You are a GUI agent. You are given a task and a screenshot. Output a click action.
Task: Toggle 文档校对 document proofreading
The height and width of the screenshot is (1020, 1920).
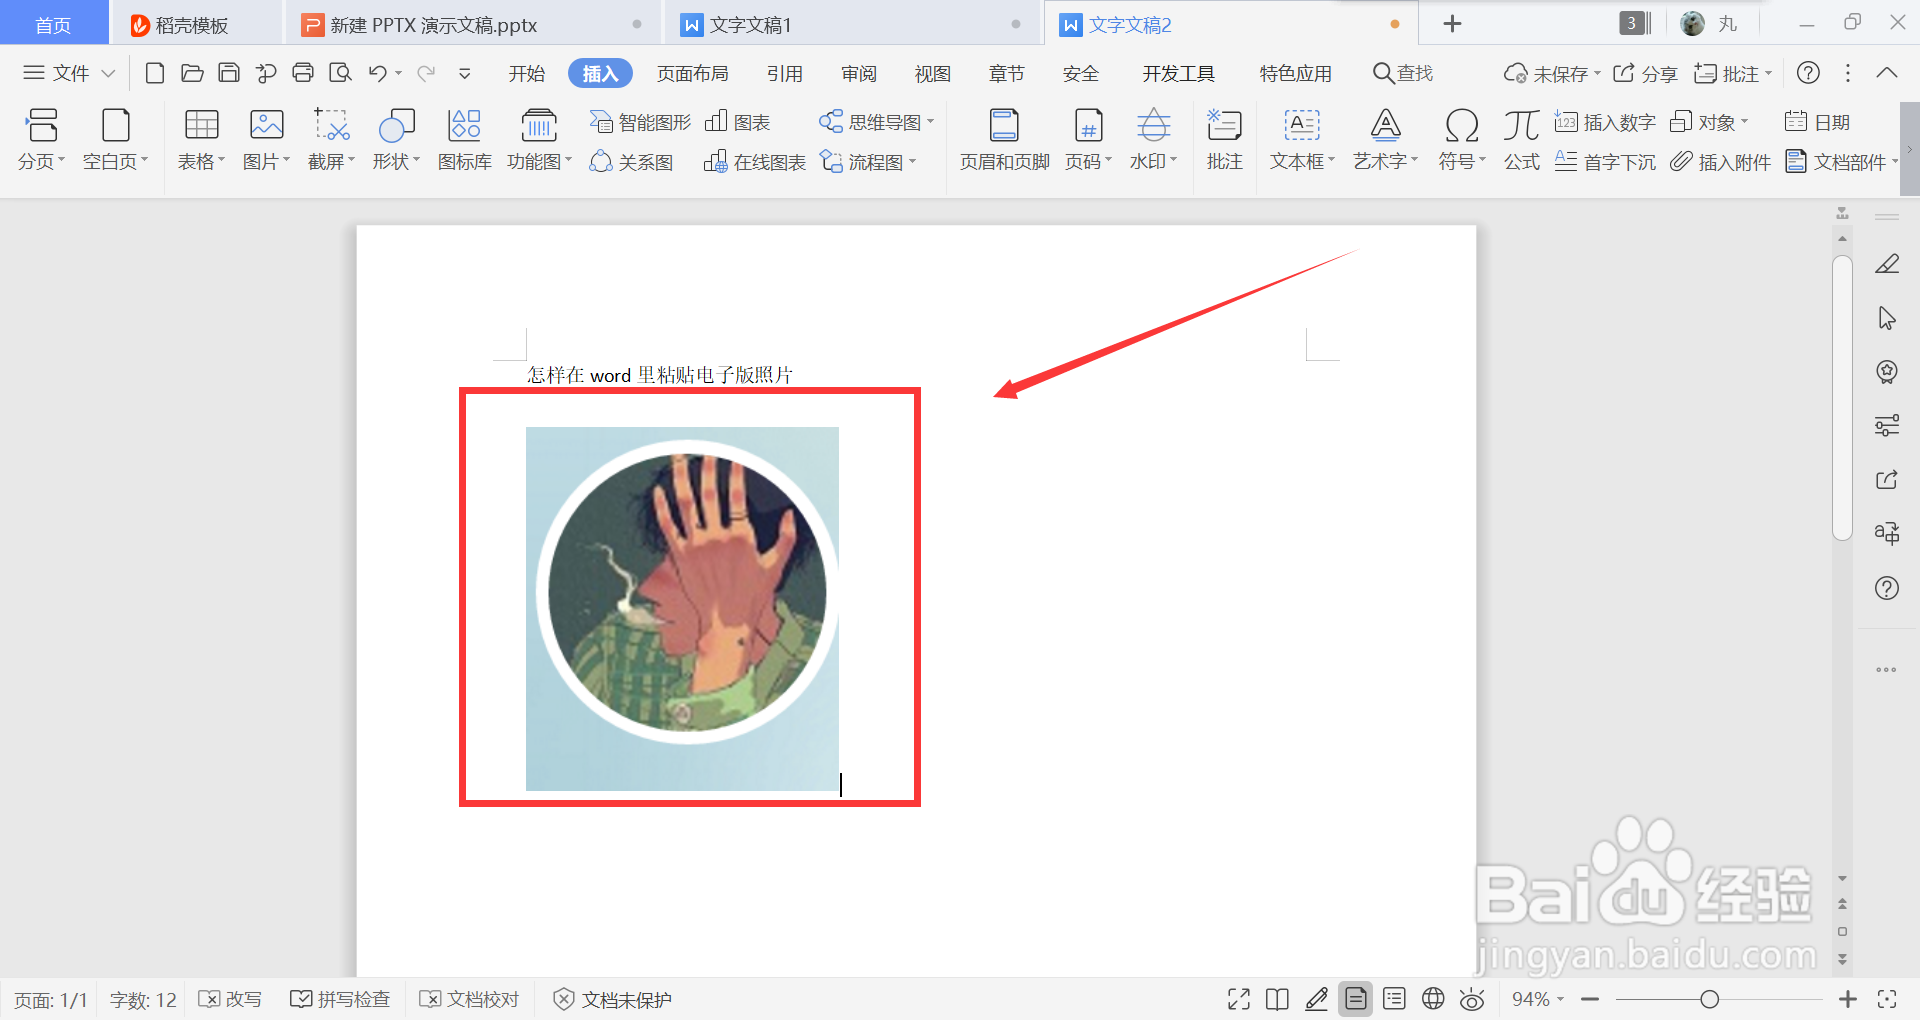point(469,999)
